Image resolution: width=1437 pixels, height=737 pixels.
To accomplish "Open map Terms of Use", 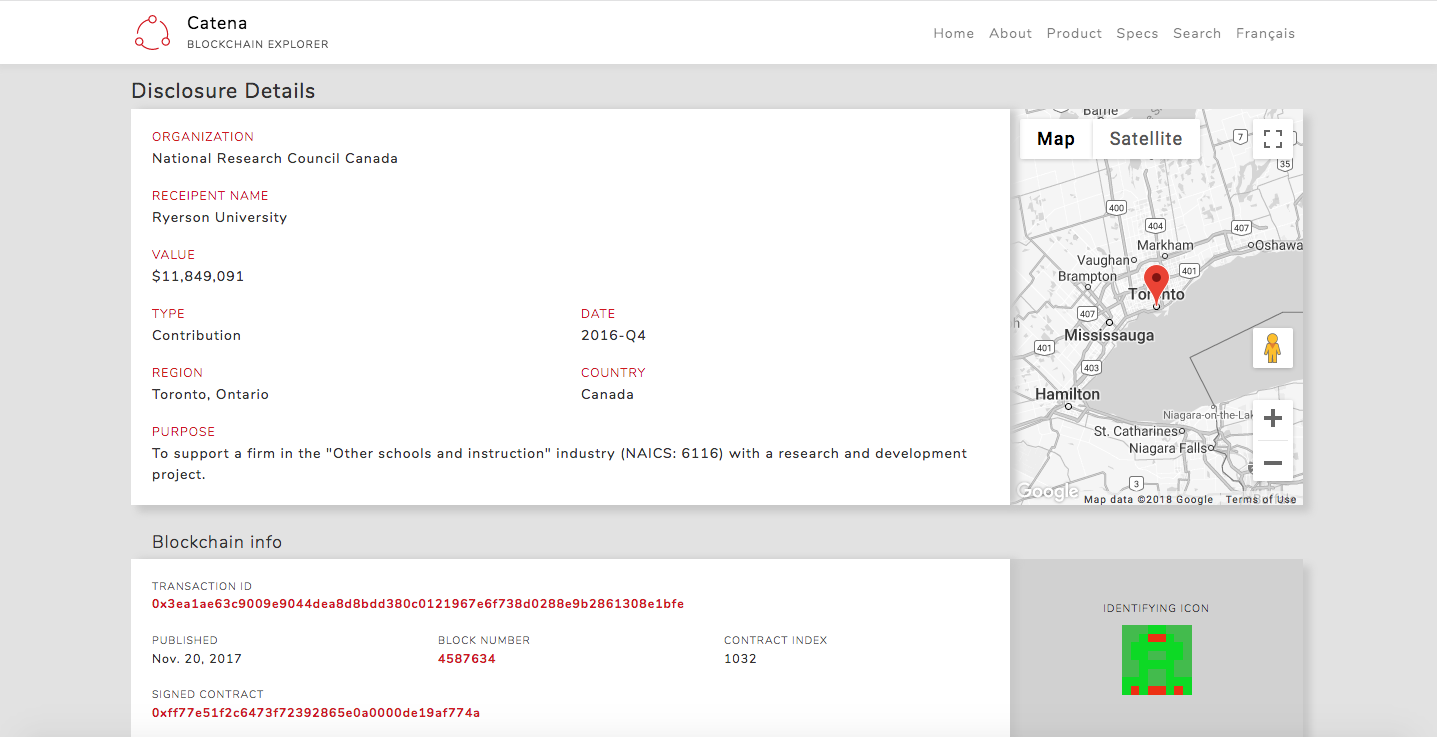I will click(x=1261, y=499).
